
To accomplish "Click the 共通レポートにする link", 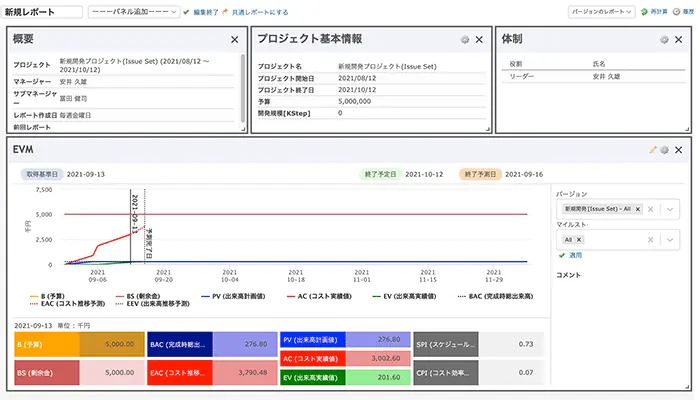I will [x=260, y=12].
